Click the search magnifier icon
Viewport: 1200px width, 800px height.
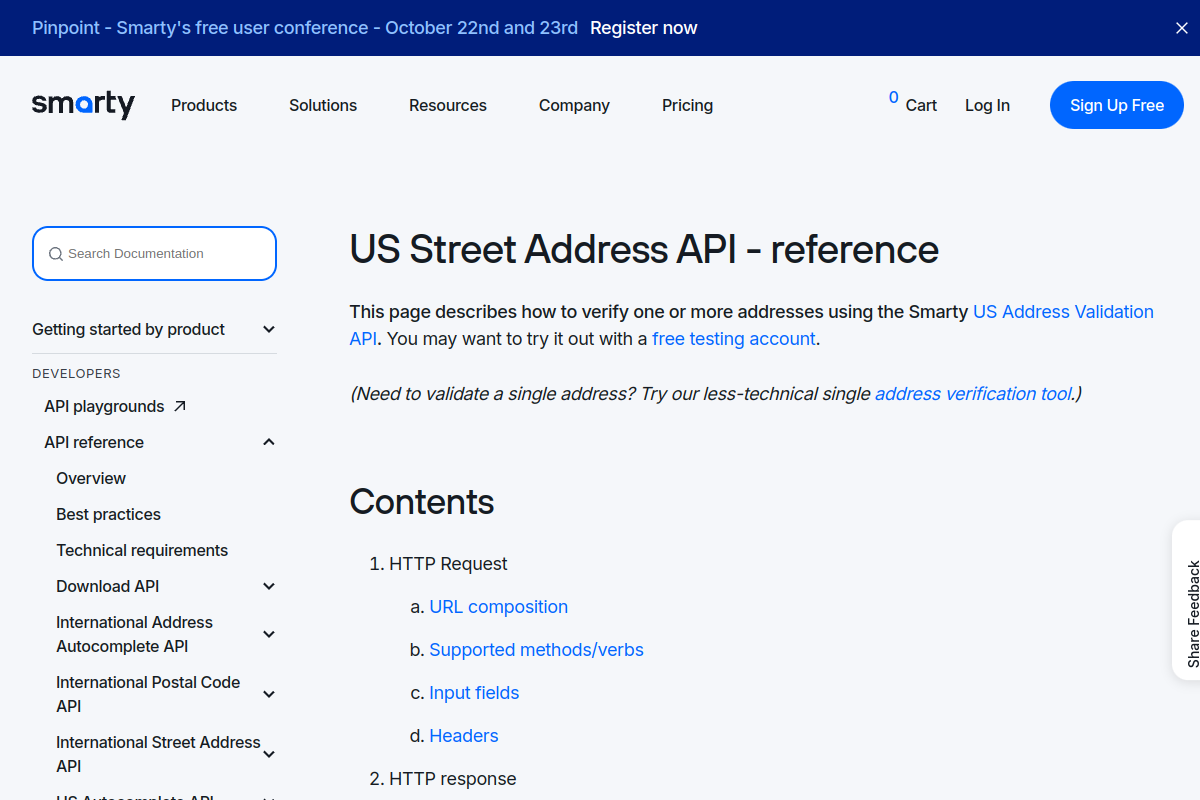pos(56,254)
